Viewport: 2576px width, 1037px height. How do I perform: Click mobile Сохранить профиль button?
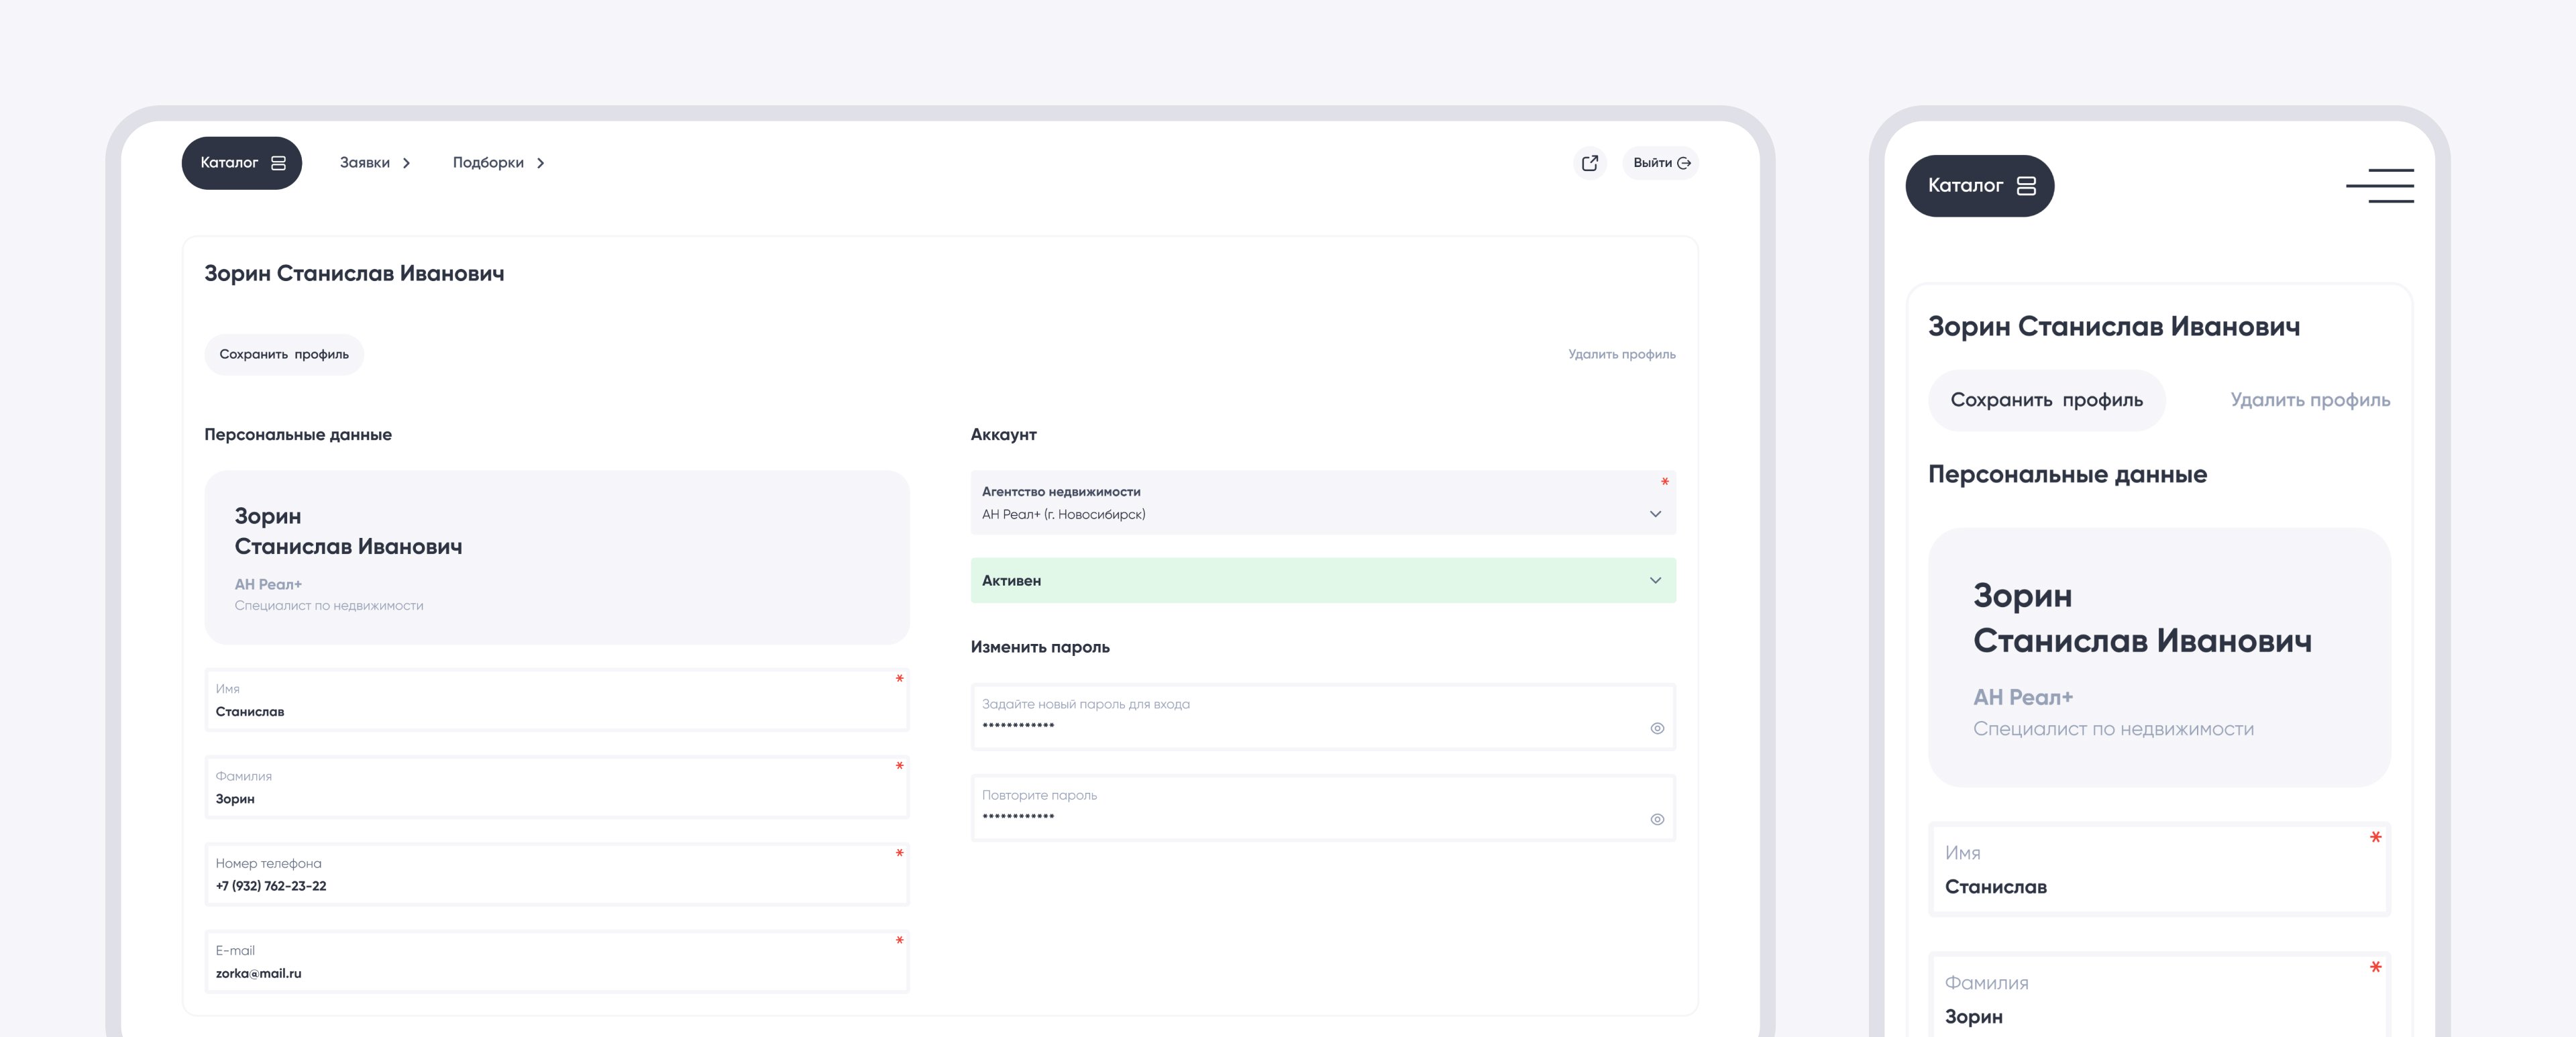point(2046,400)
